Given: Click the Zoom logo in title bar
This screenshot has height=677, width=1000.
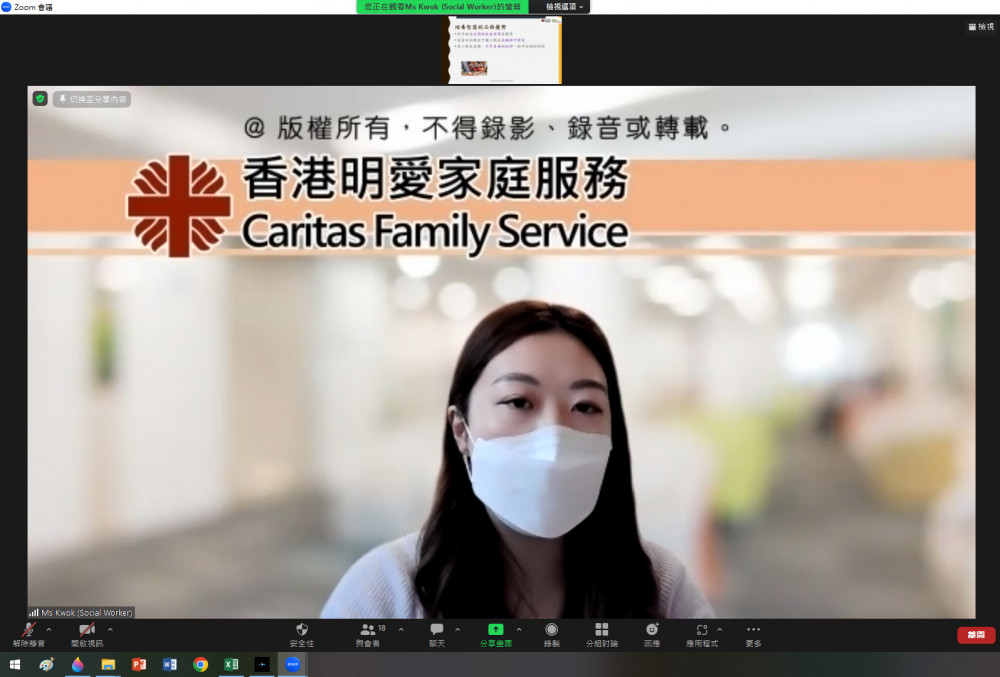Looking at the screenshot, I should pyautogui.click(x=6, y=6).
